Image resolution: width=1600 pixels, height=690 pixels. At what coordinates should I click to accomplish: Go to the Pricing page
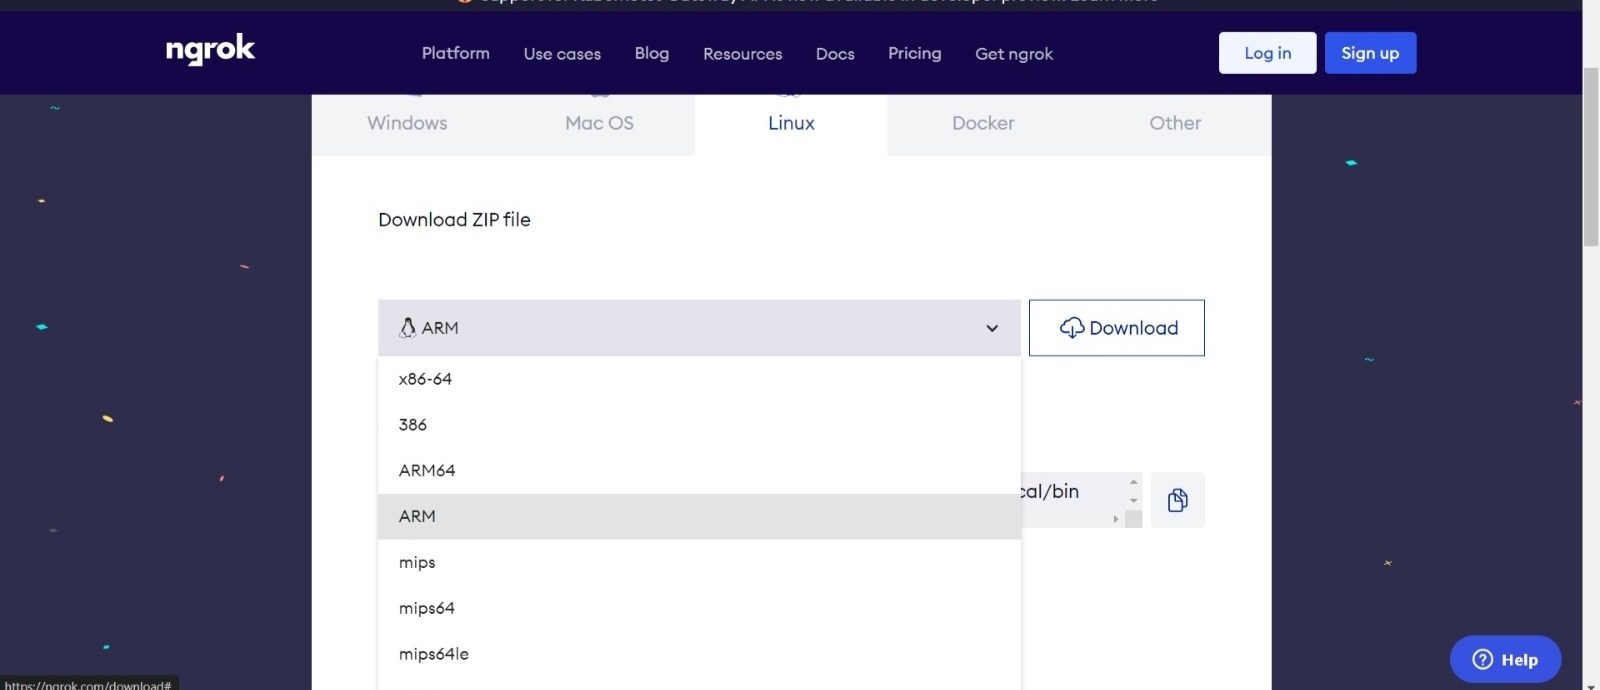point(915,53)
